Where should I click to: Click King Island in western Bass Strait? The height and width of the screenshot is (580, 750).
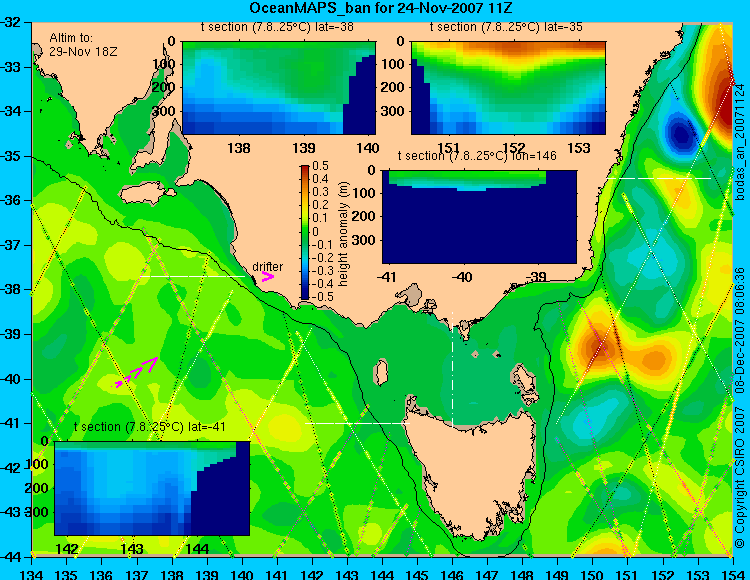[380, 372]
